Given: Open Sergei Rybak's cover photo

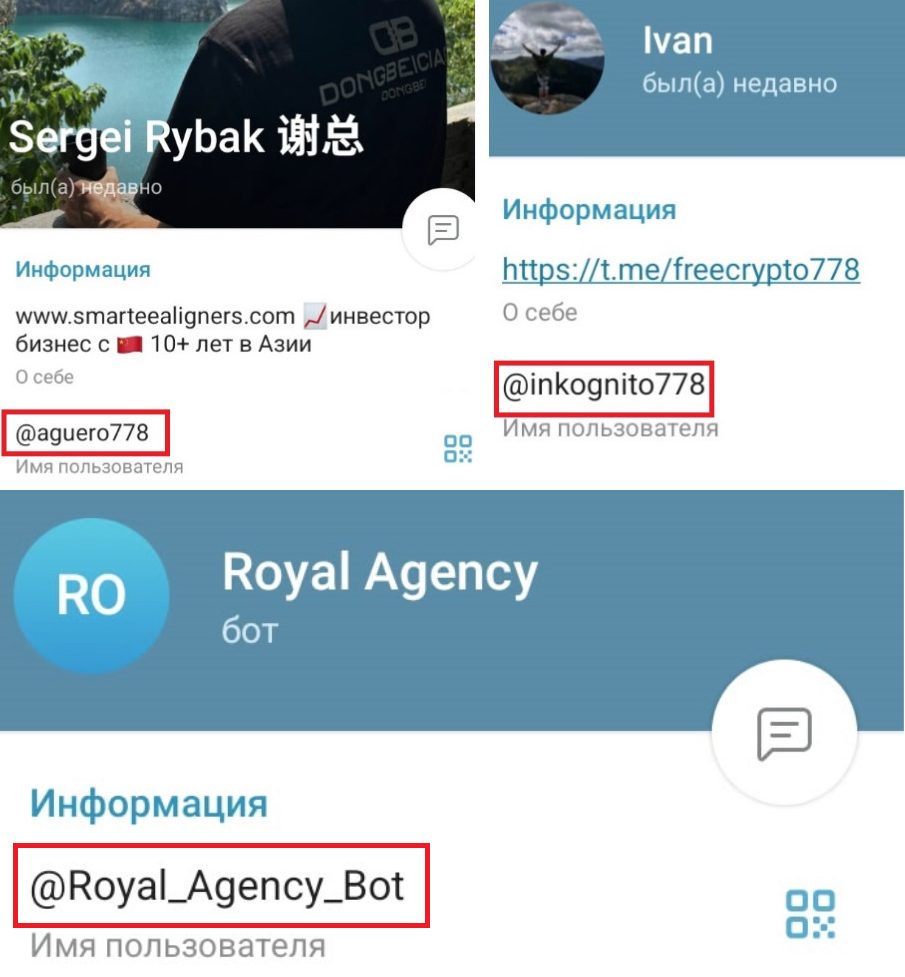Looking at the screenshot, I should [x=237, y=113].
